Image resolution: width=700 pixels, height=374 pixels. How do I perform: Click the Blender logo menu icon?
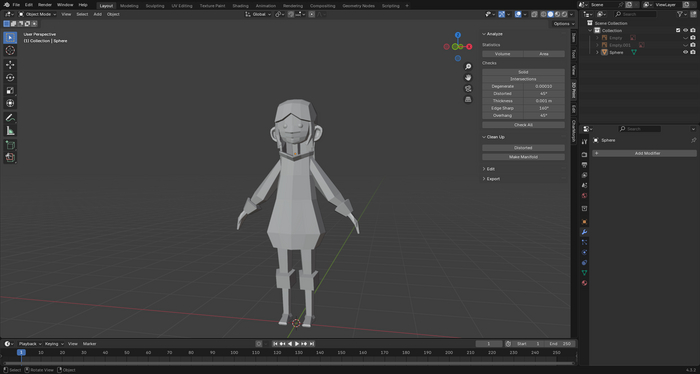6,5
